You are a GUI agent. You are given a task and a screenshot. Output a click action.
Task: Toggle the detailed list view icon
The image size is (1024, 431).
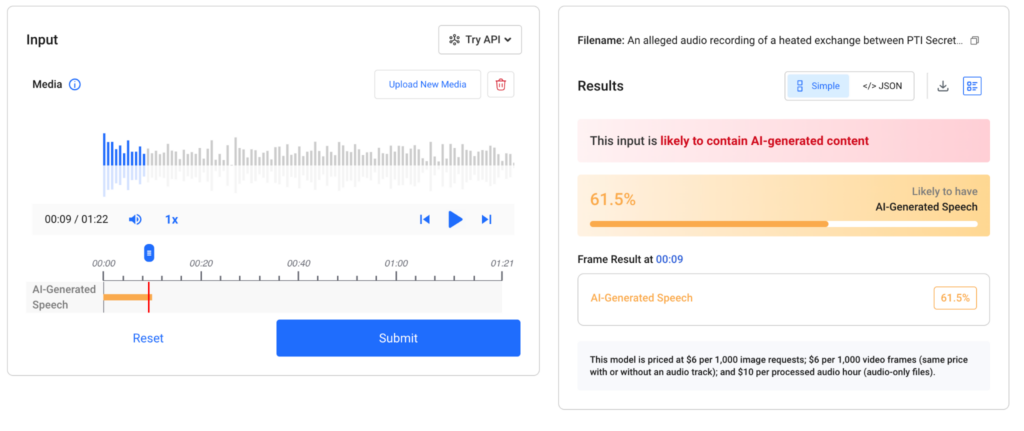click(972, 86)
